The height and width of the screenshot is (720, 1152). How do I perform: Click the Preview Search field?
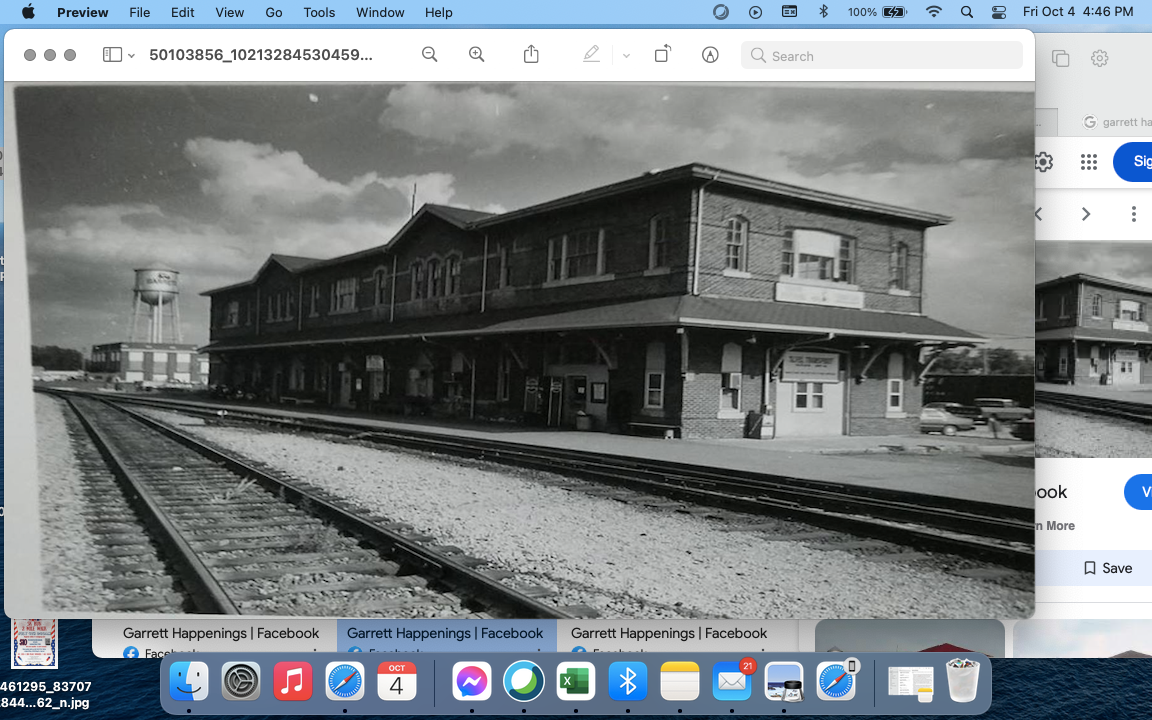point(882,56)
